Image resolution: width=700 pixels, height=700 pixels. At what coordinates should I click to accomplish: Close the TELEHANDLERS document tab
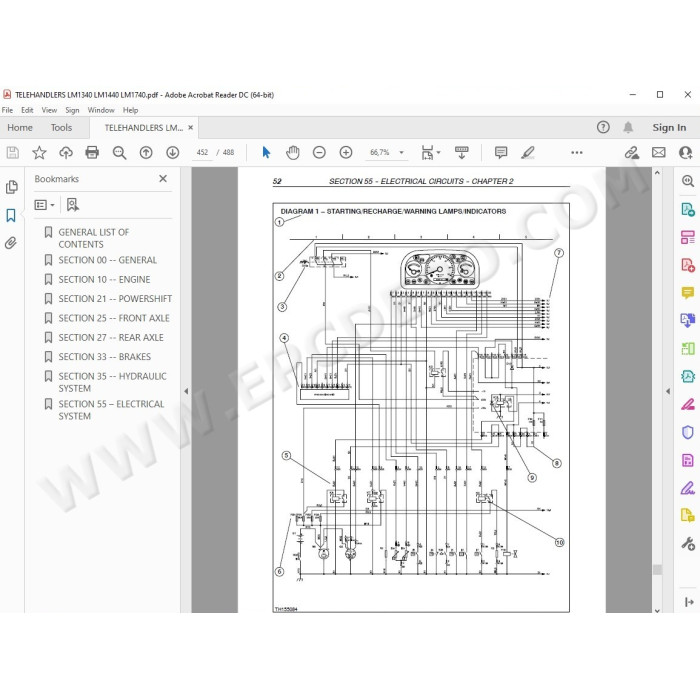click(191, 128)
